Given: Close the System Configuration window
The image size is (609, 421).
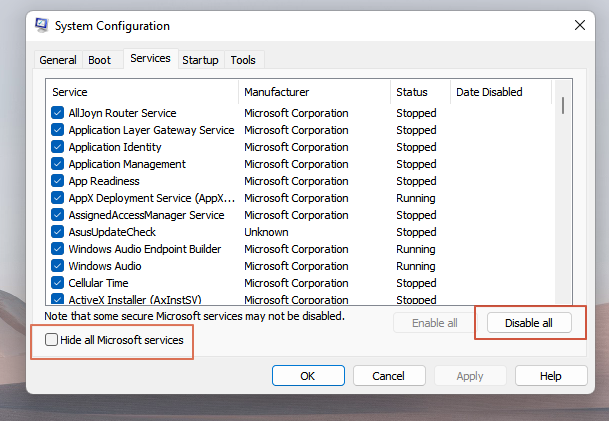Looking at the screenshot, I should pos(578,25).
